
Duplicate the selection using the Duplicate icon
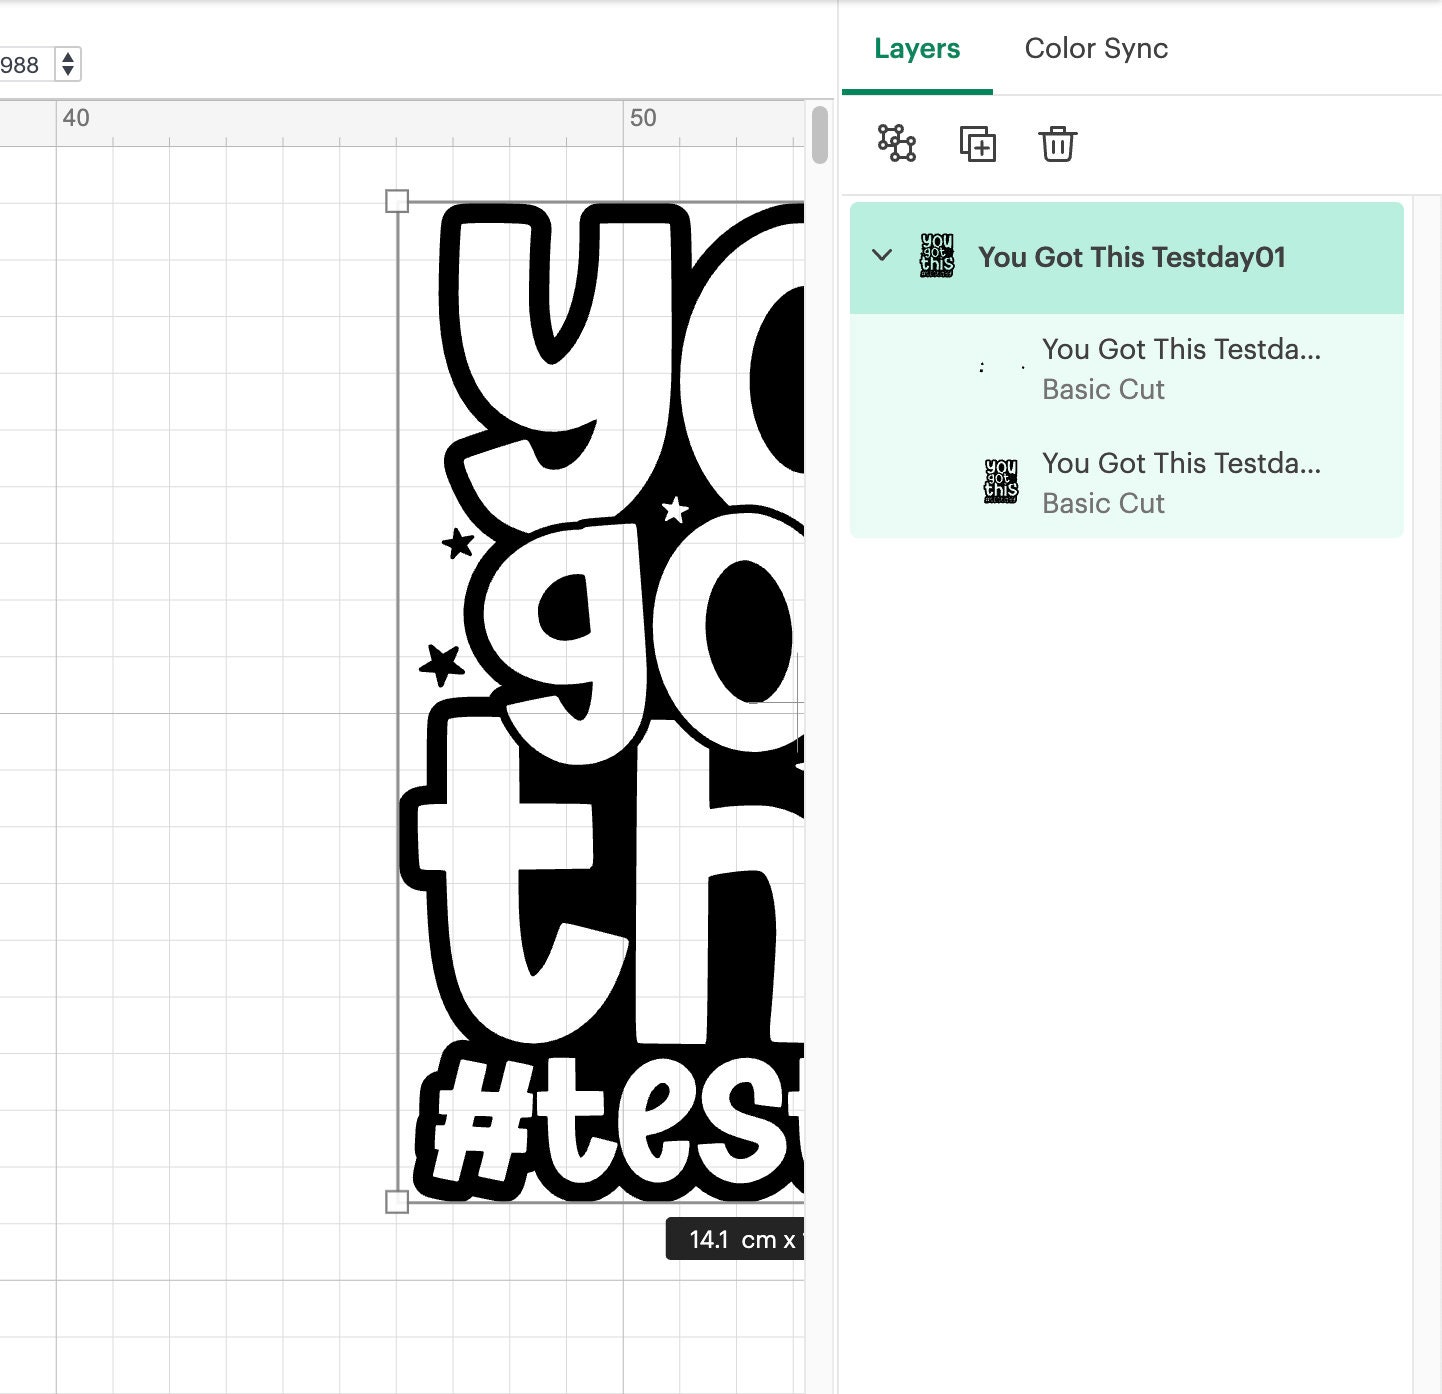point(978,144)
